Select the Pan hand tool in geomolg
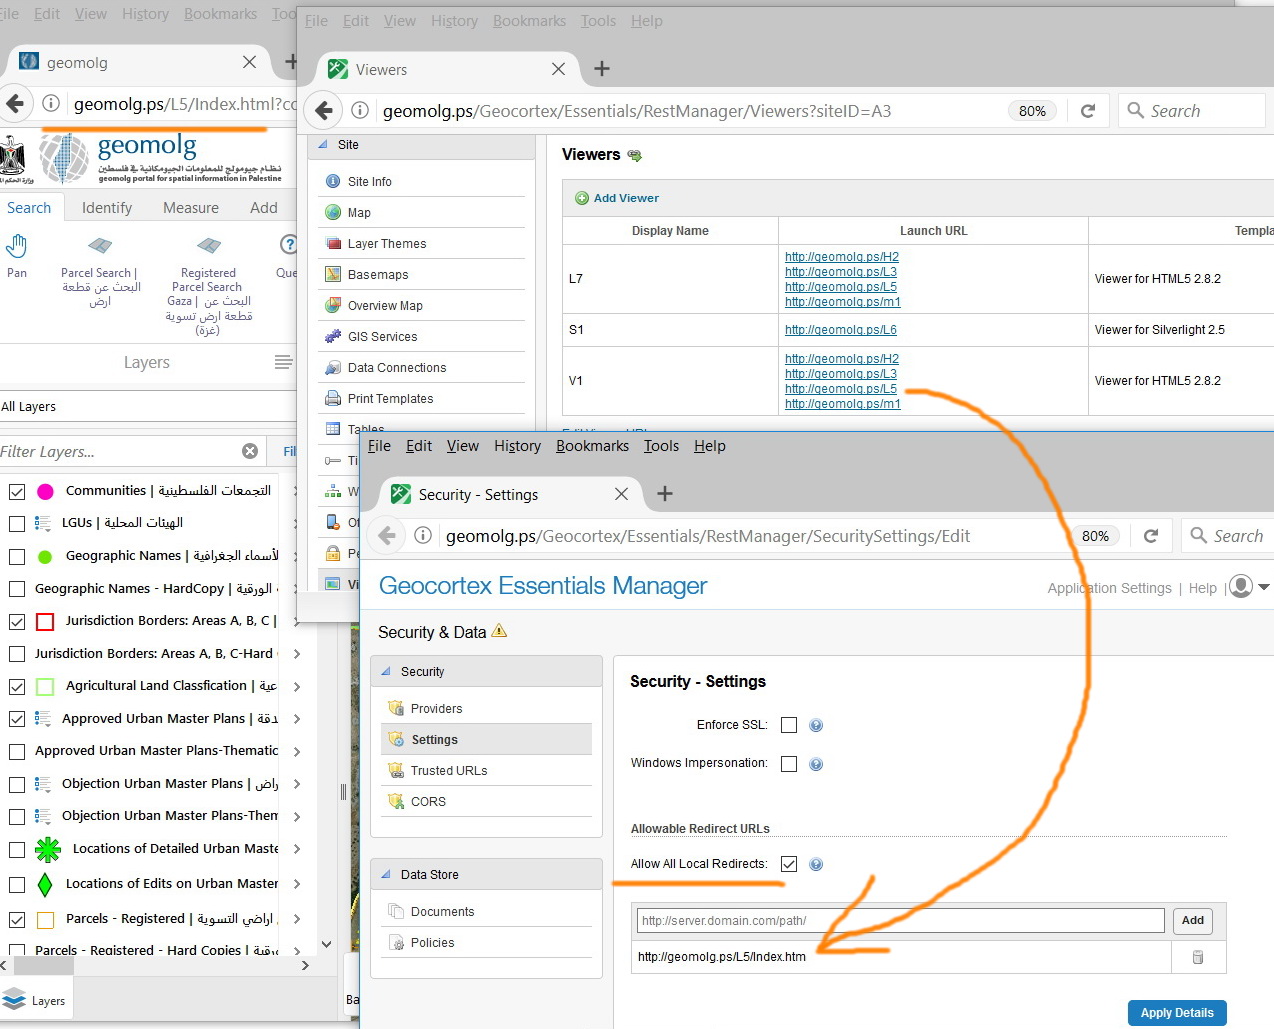 coord(17,245)
